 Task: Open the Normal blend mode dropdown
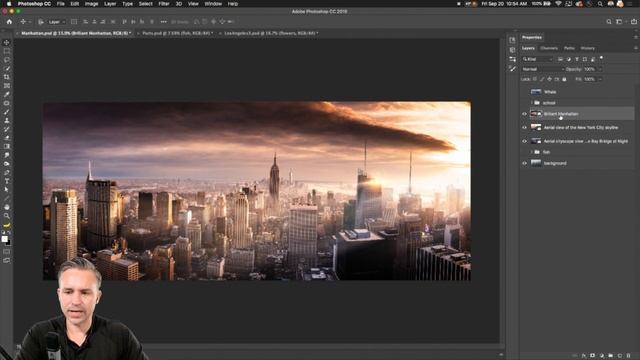(543, 69)
